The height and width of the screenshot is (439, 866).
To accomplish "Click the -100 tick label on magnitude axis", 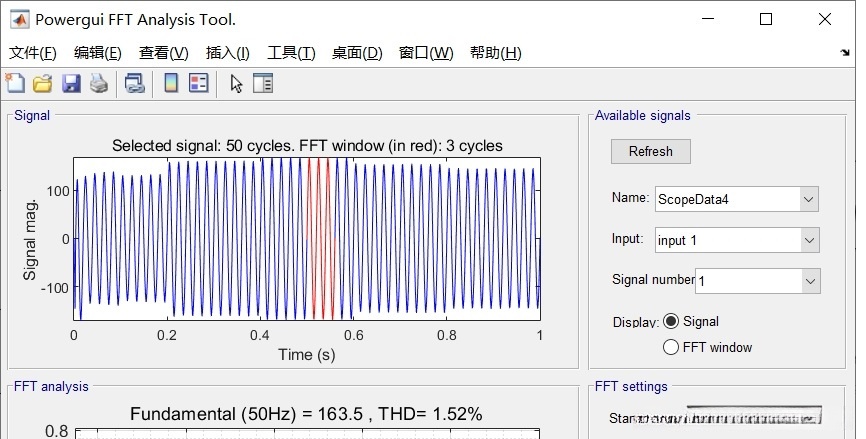I will [55, 288].
